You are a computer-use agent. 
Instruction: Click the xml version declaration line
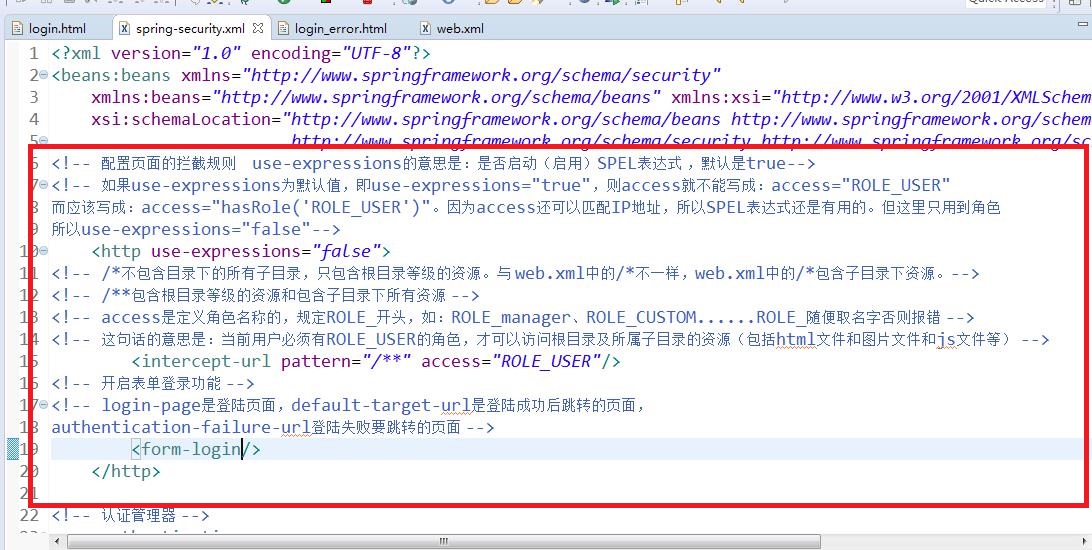[241, 53]
